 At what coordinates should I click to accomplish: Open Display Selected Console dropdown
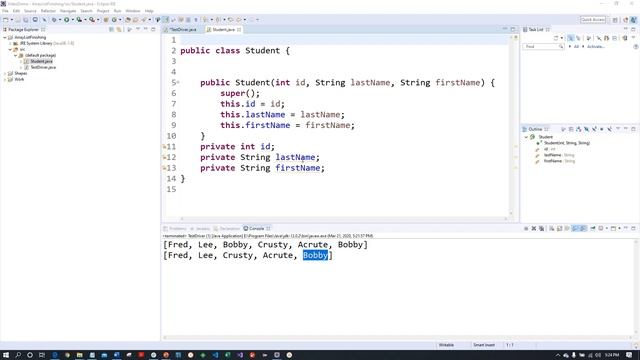tap(607, 229)
